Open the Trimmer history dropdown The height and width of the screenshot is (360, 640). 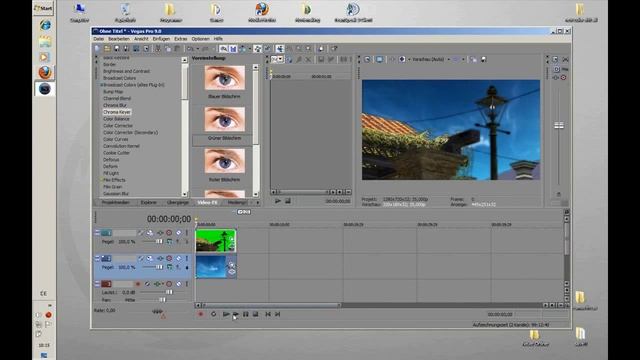[280, 60]
